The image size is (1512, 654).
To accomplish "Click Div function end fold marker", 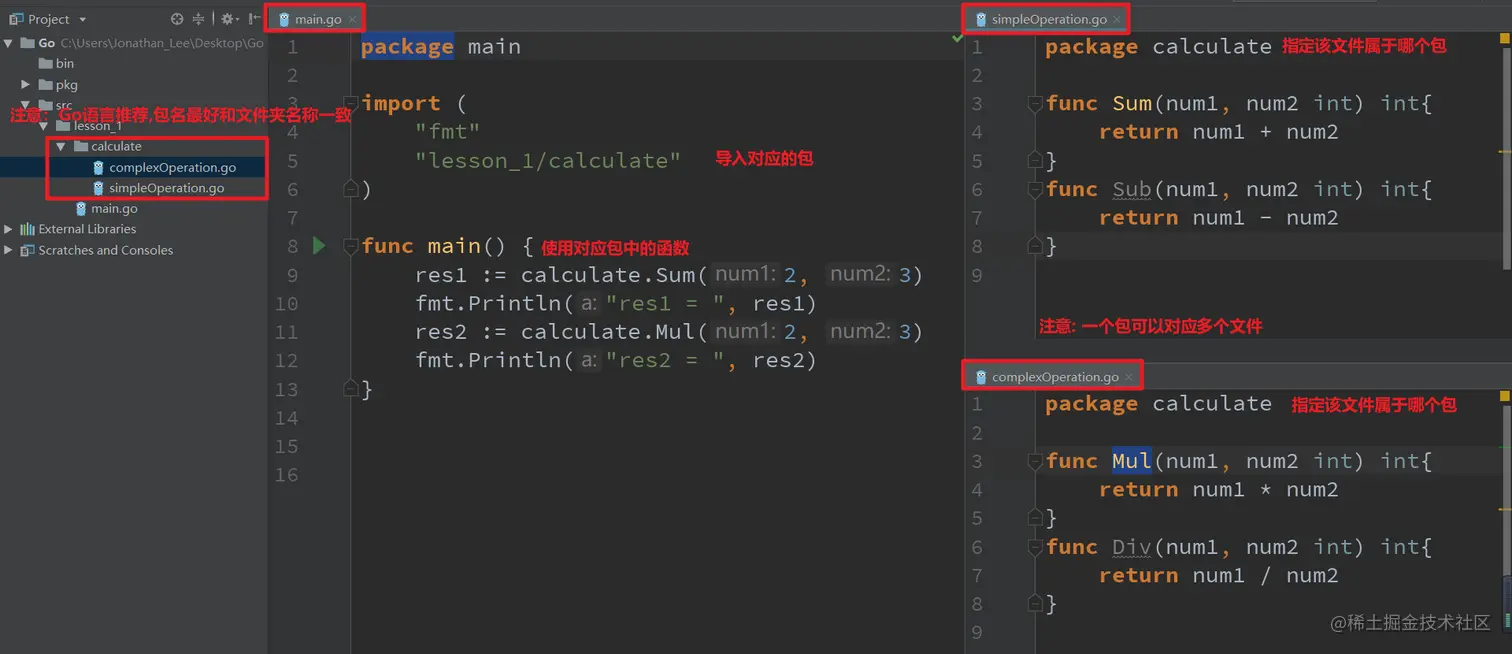I will [x=1034, y=603].
